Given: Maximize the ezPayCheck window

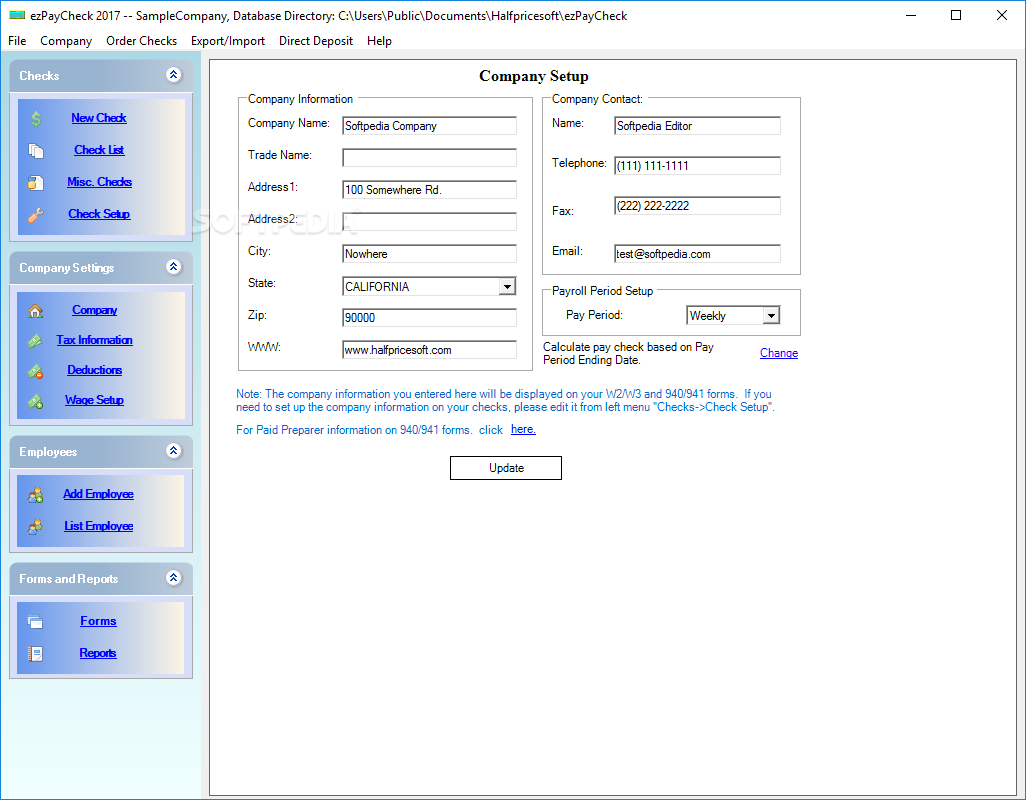Looking at the screenshot, I should pos(956,15).
